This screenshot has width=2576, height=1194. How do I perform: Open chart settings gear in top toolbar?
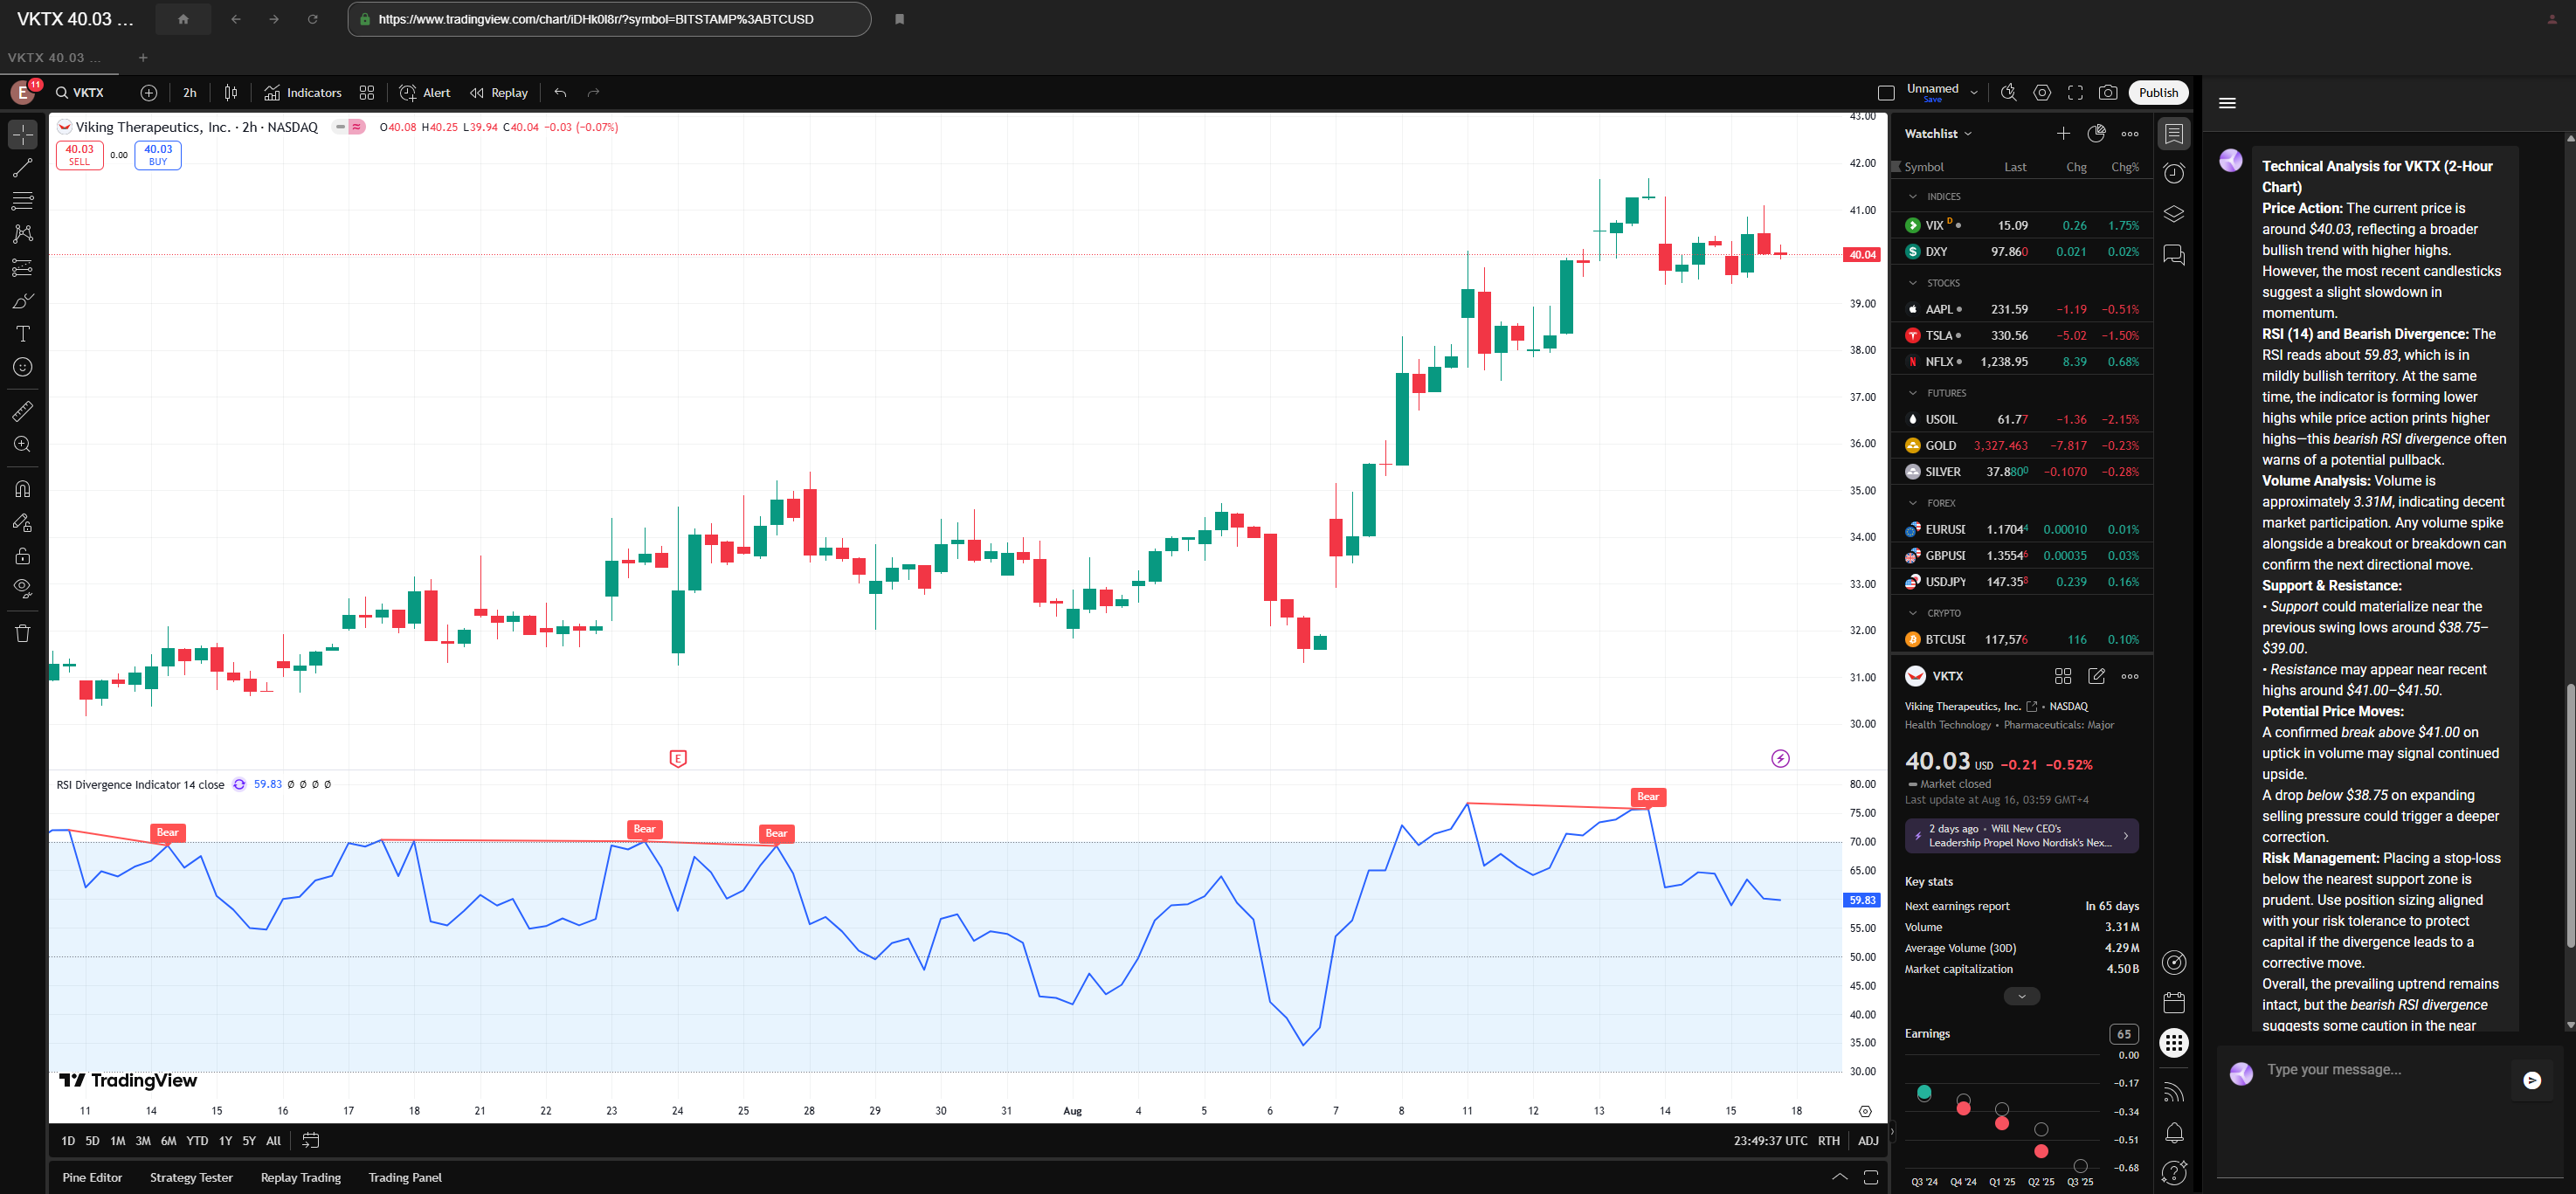tap(2042, 92)
